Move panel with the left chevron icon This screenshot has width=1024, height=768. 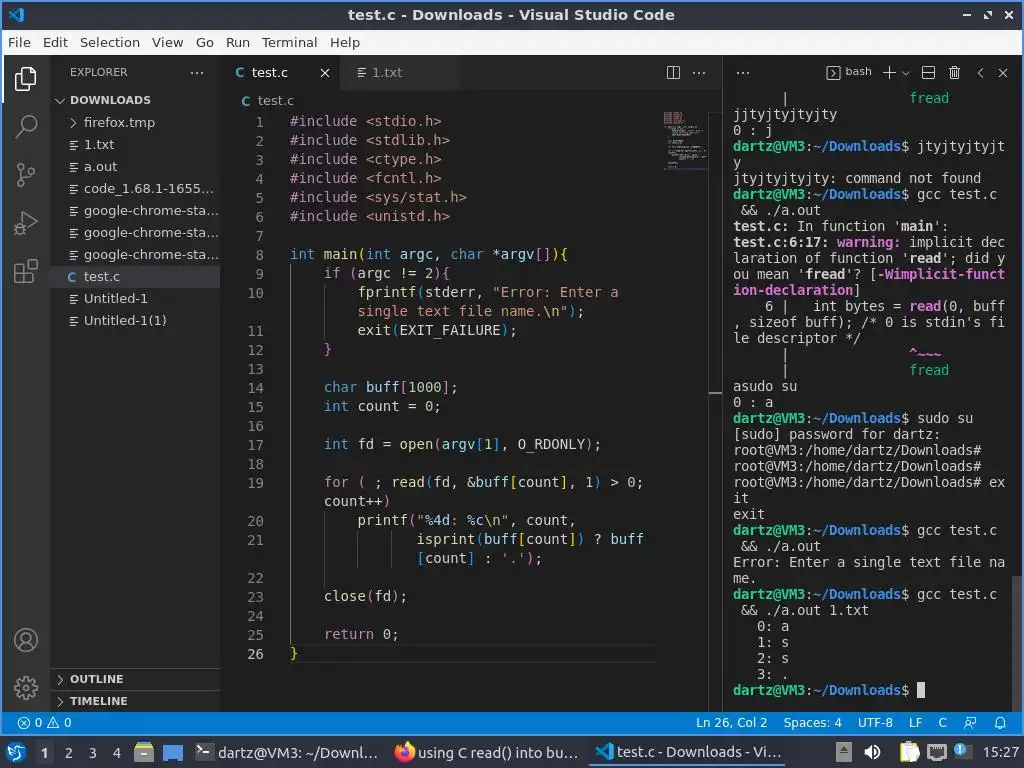[x=980, y=72]
